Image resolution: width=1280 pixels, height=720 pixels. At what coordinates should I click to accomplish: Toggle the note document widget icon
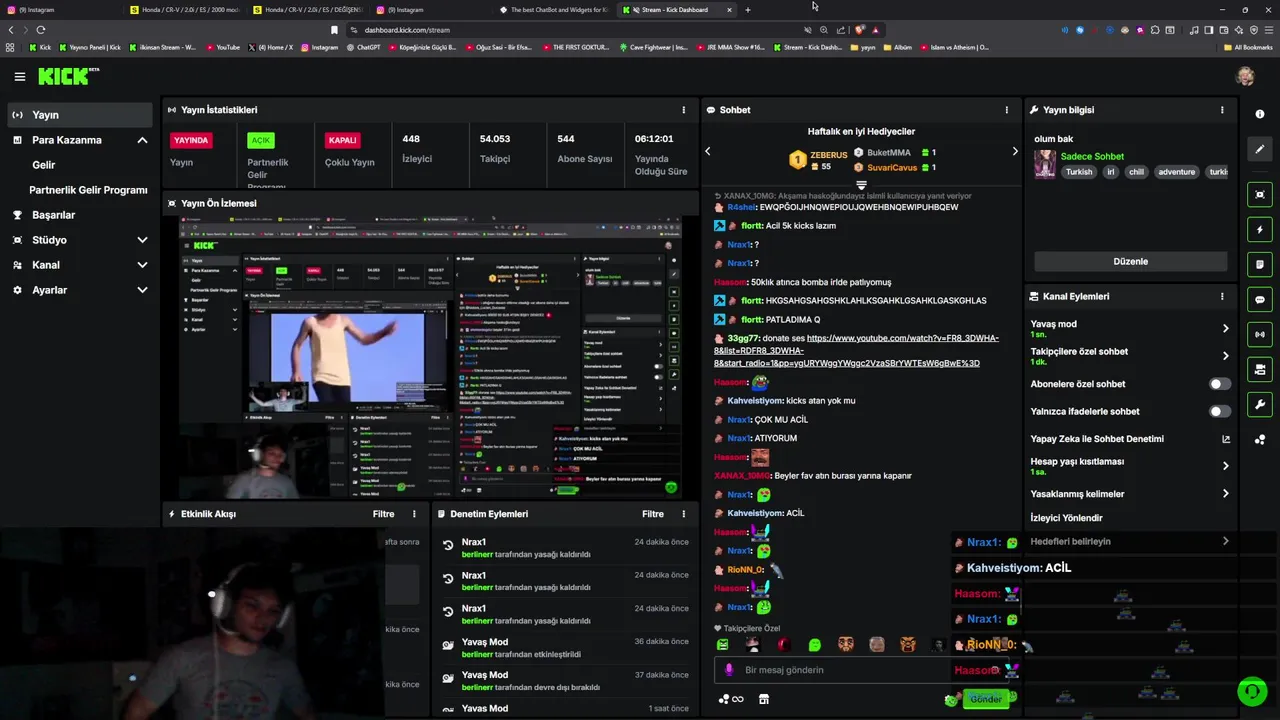click(x=1260, y=264)
